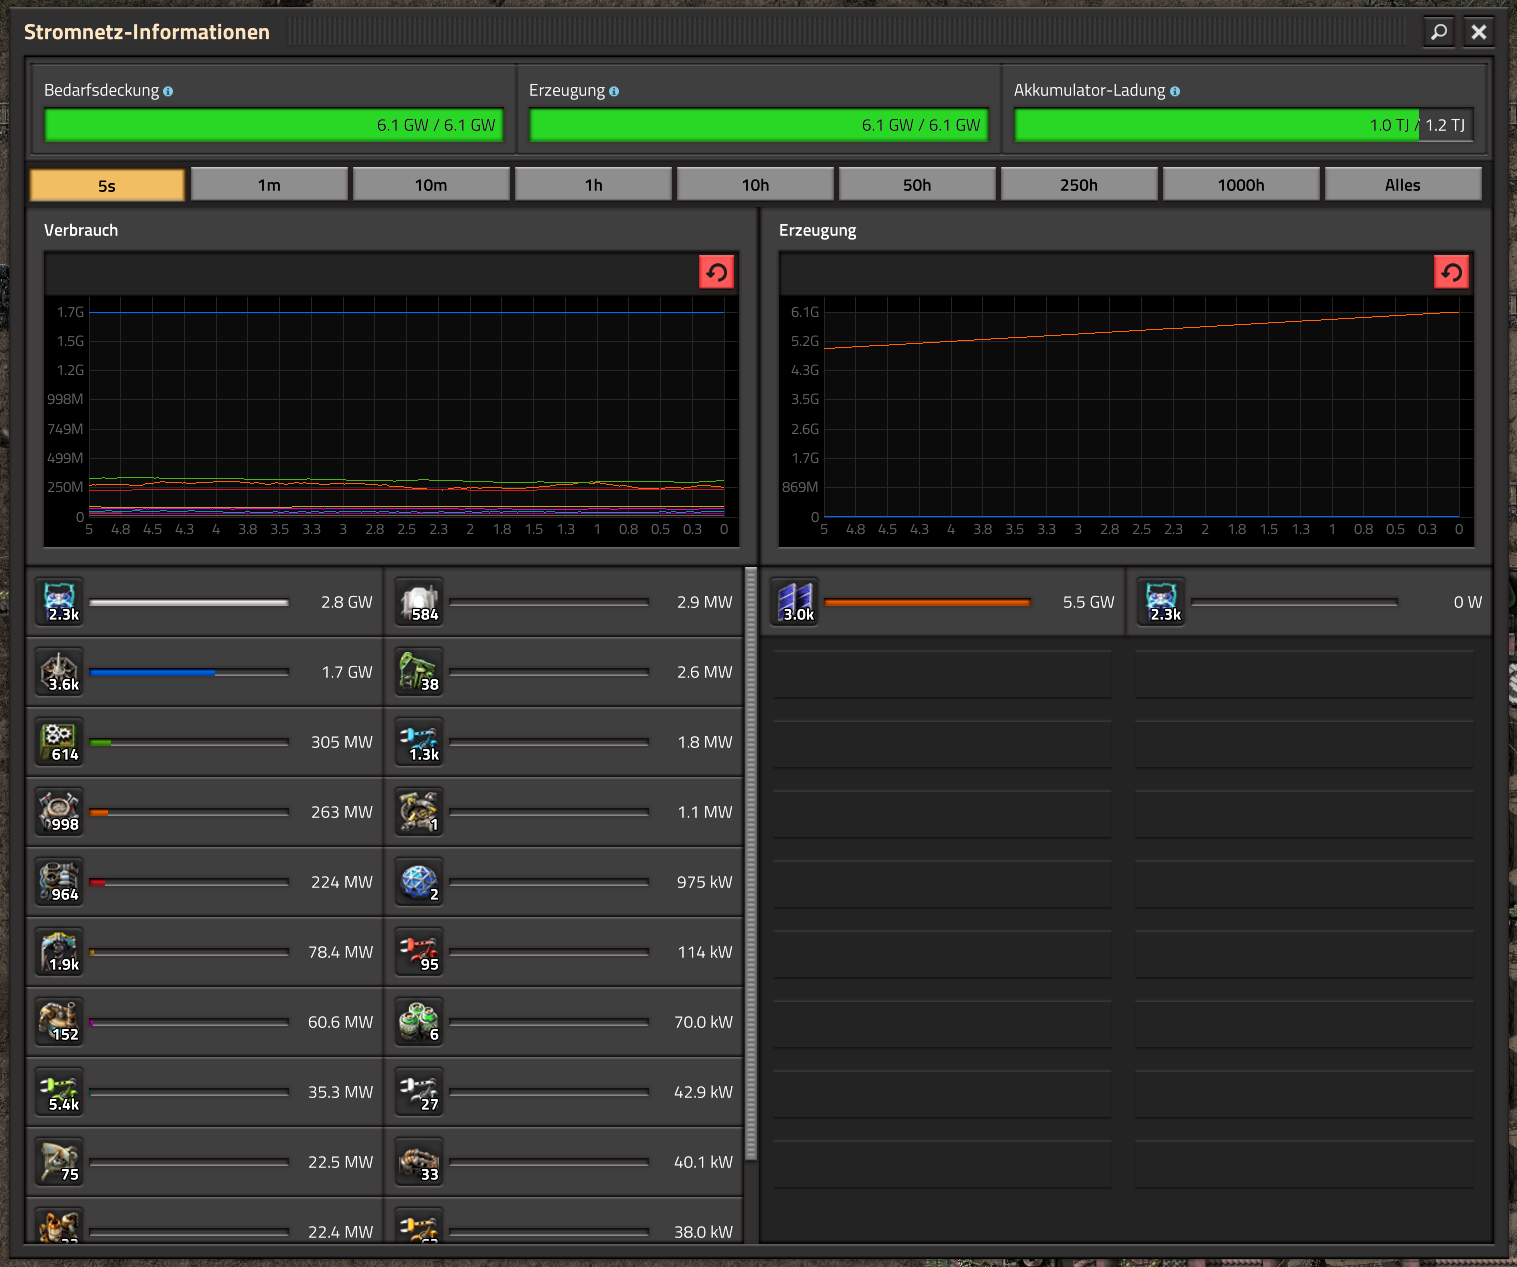
Task: Select radar dome icon in the 975 kW row
Action: point(420,882)
